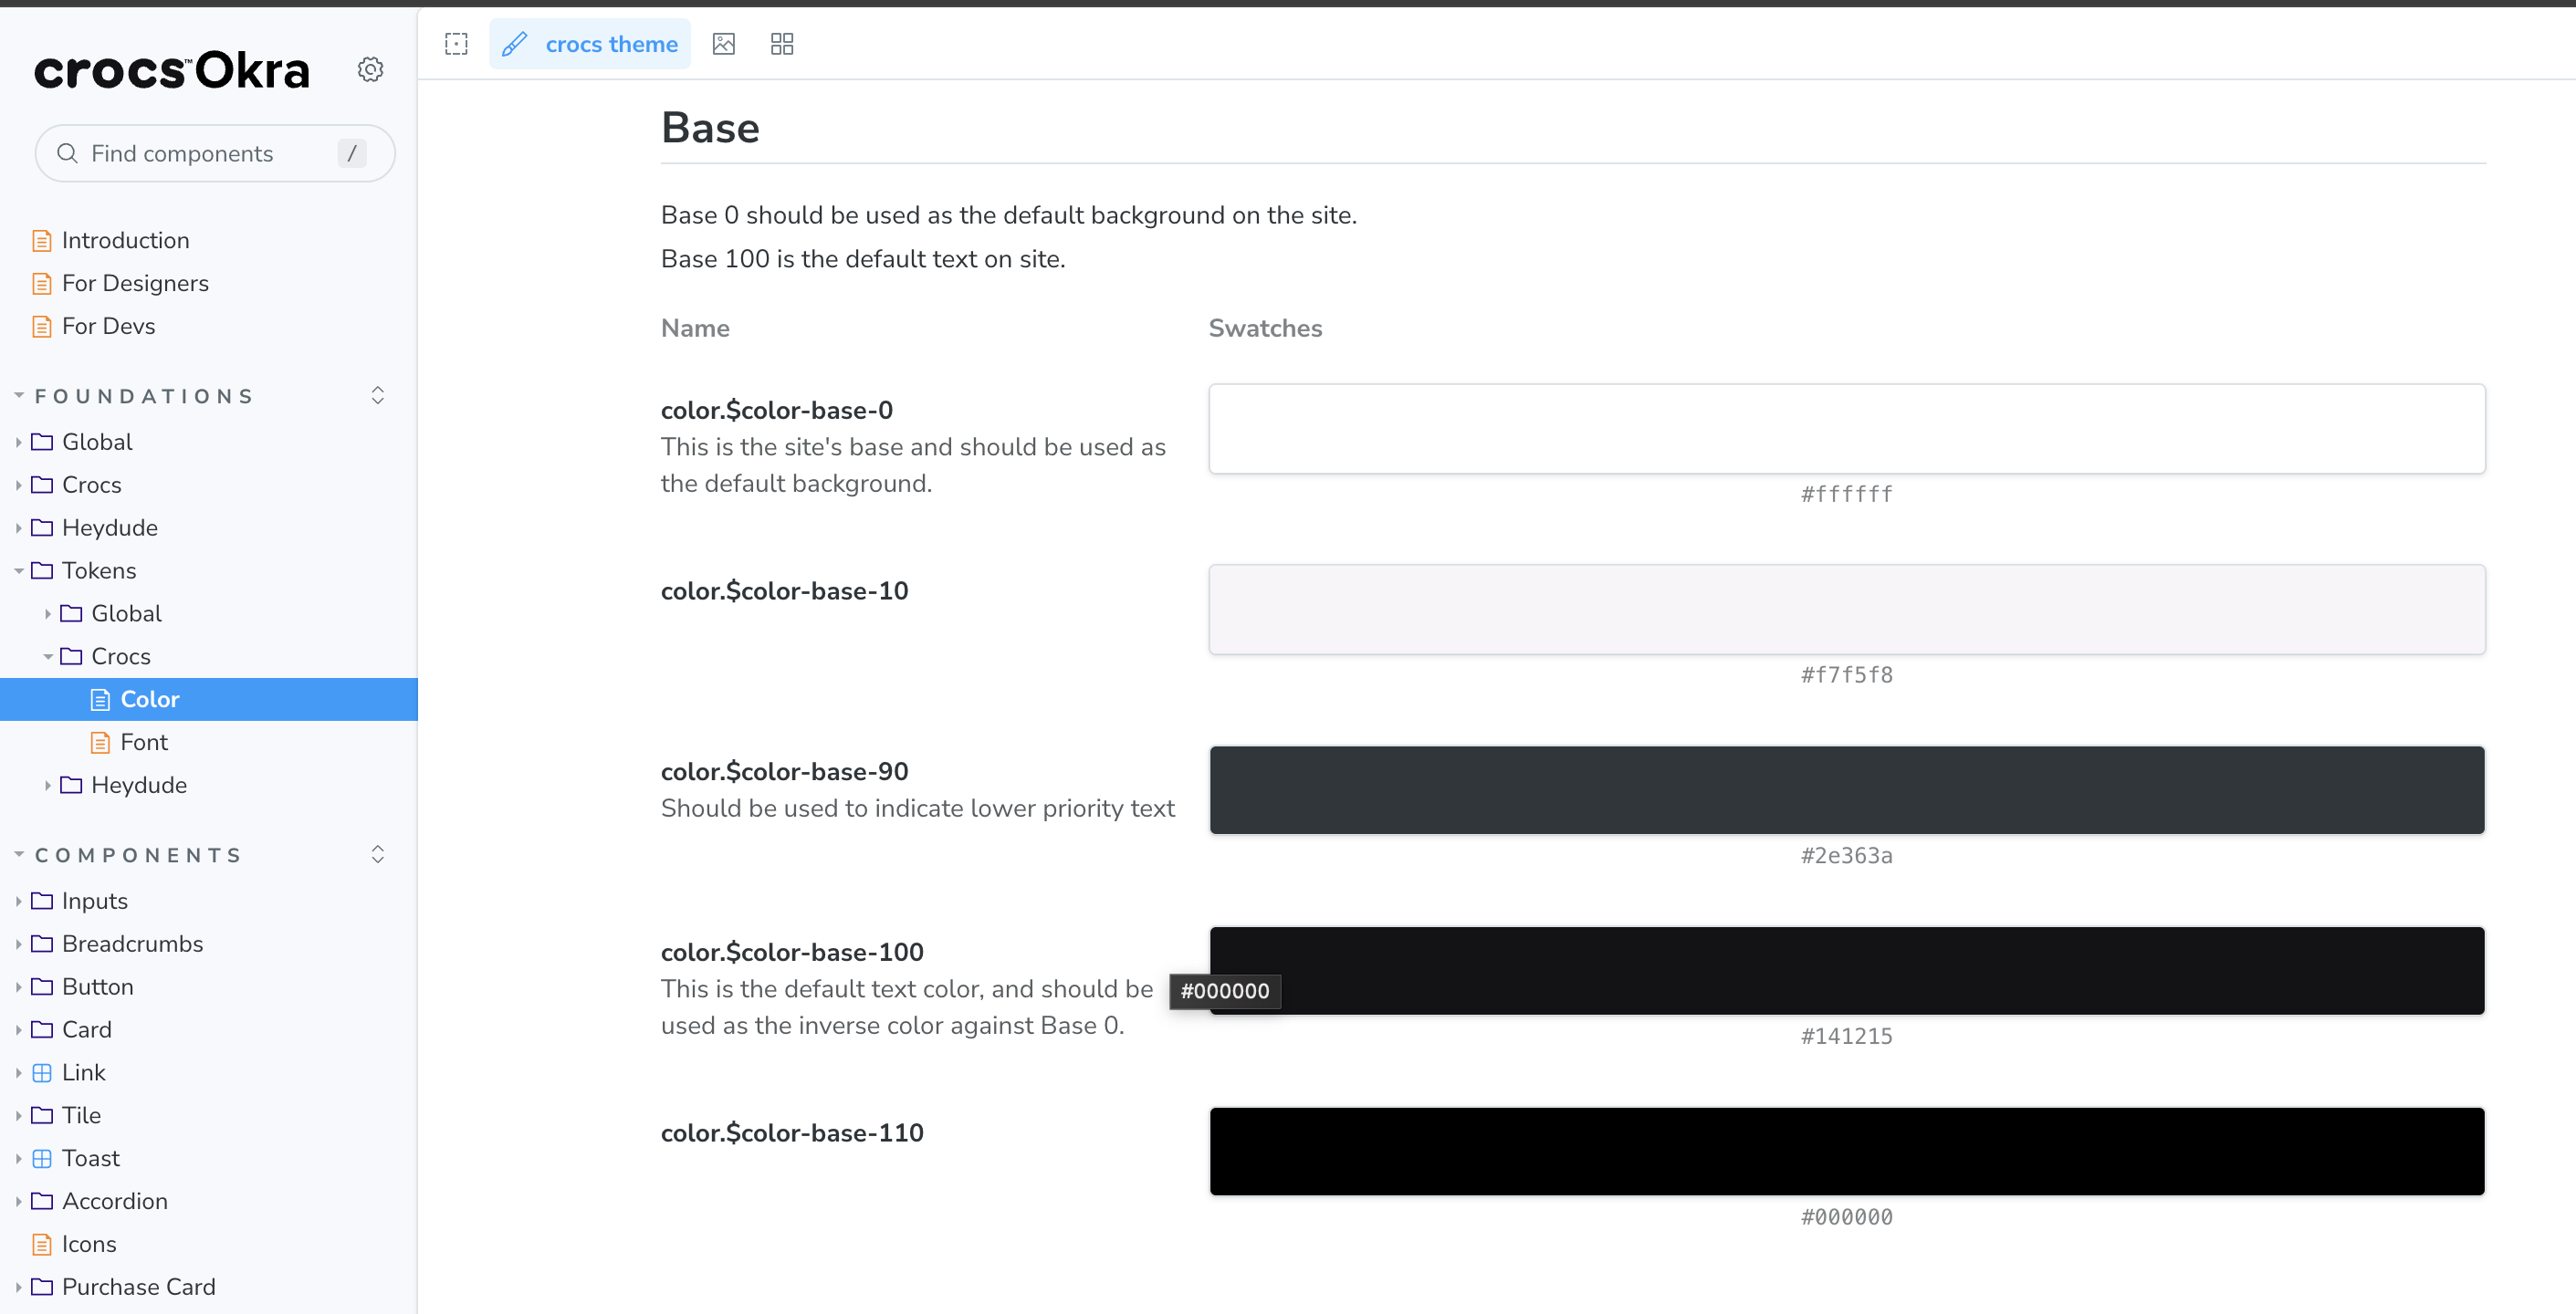The image size is (2576, 1314).
Task: Expand all in COMPONENTS via up-down arrows
Action: (377, 854)
